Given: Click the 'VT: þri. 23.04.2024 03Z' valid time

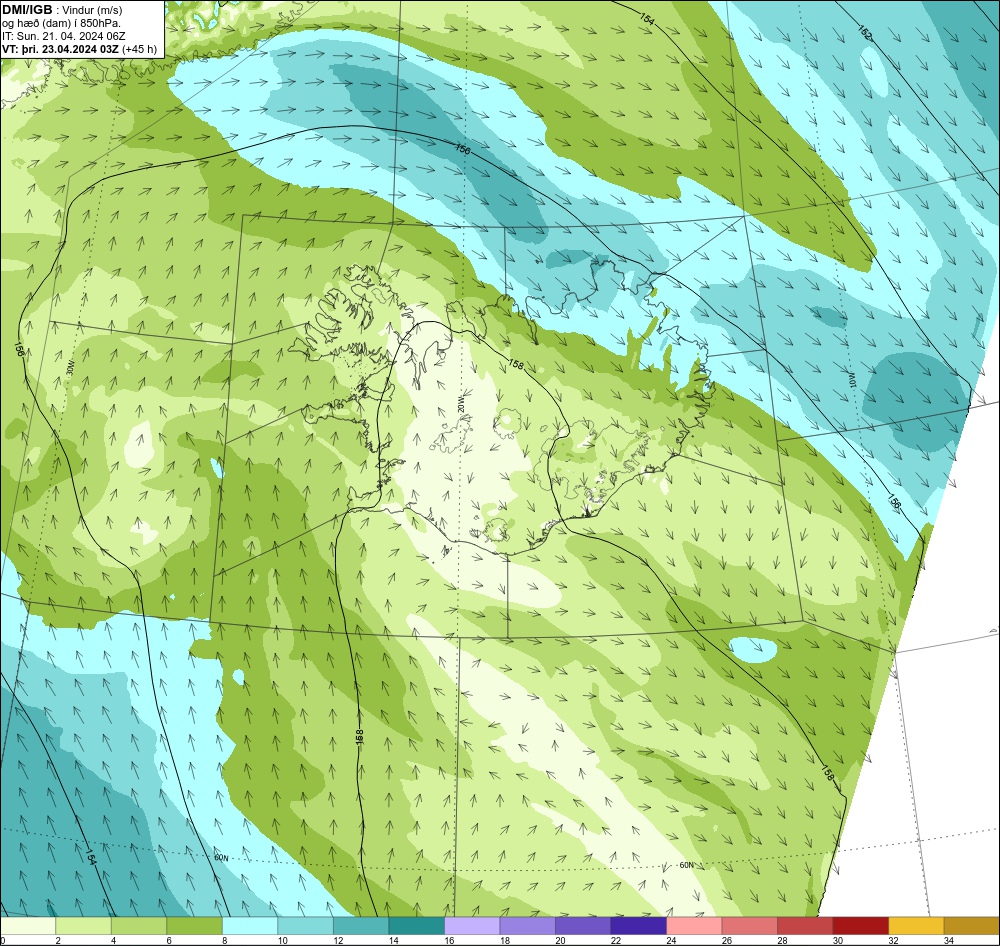Looking at the screenshot, I should coord(60,49).
